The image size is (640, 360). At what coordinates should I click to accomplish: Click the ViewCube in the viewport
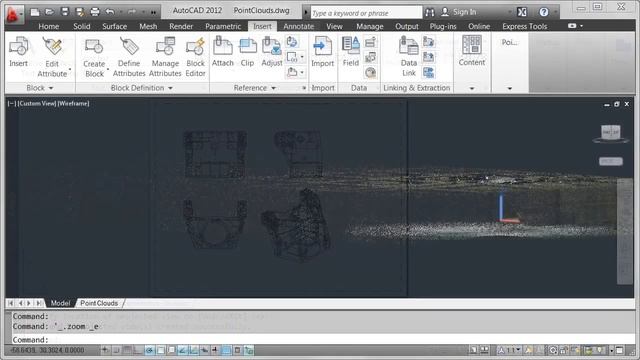pos(611,133)
